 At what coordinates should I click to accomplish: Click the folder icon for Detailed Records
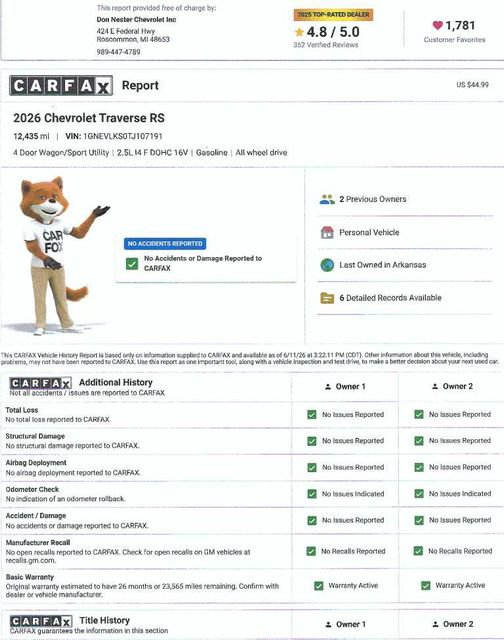coord(327,298)
